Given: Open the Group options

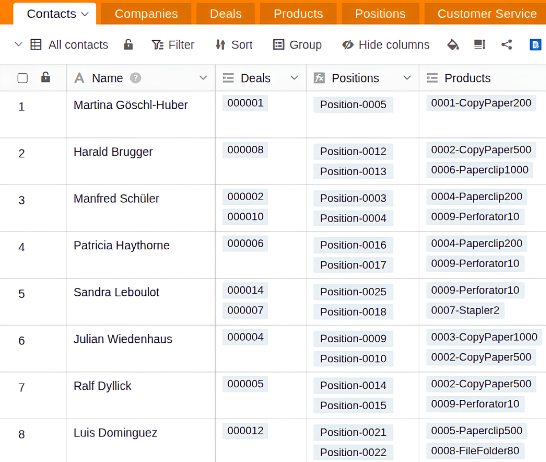Looking at the screenshot, I should coord(297,45).
